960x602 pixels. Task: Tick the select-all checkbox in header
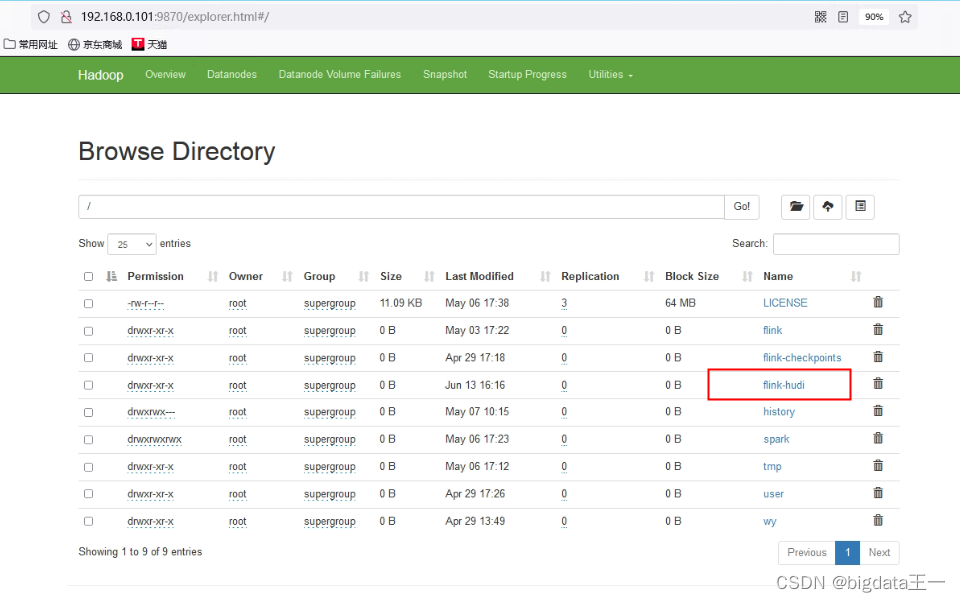pos(89,277)
